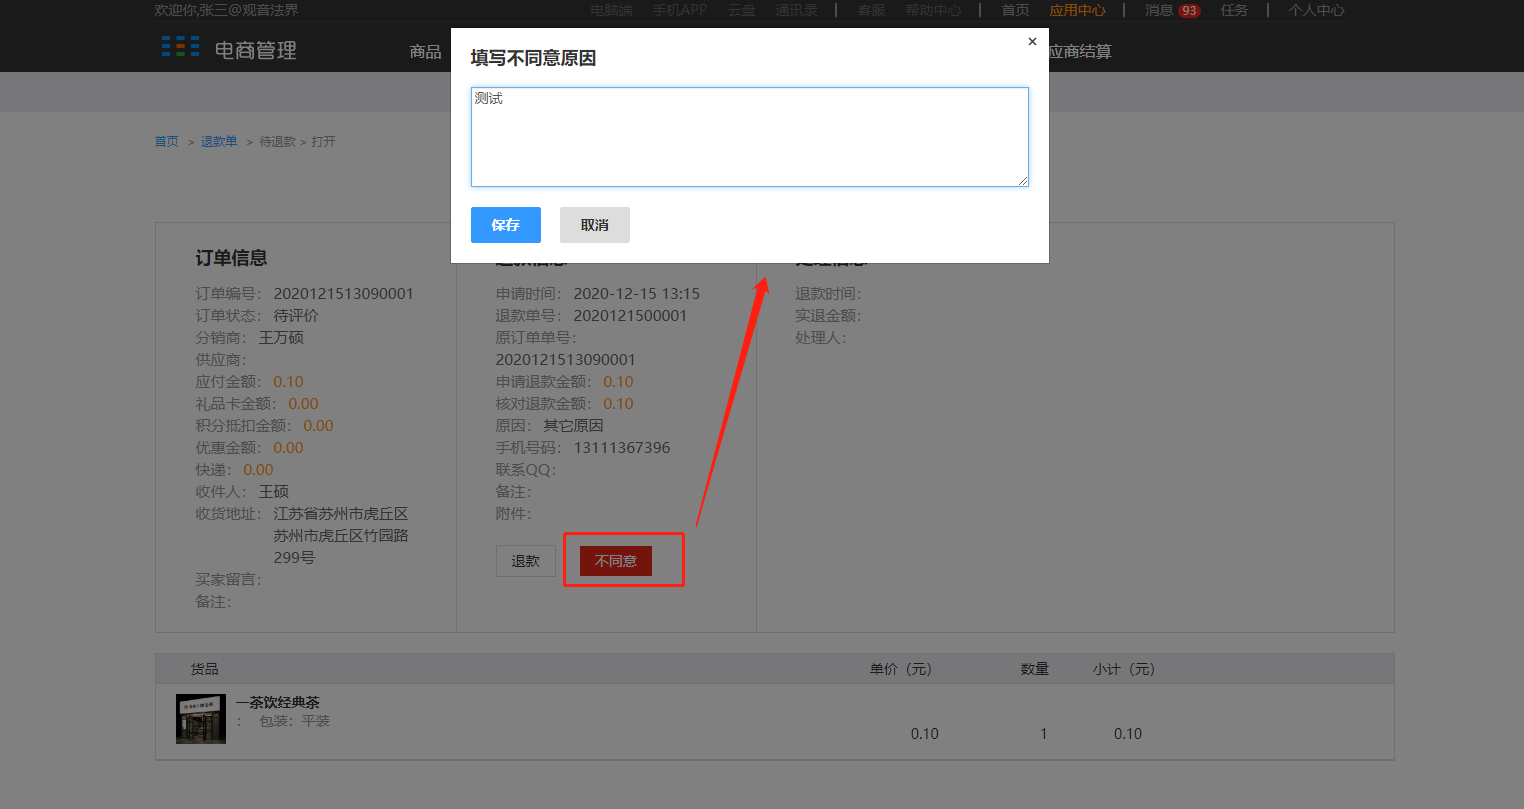1524x809 pixels.
Task: Click the 核对退款金额 value 0.10
Action: pyautogui.click(x=618, y=404)
